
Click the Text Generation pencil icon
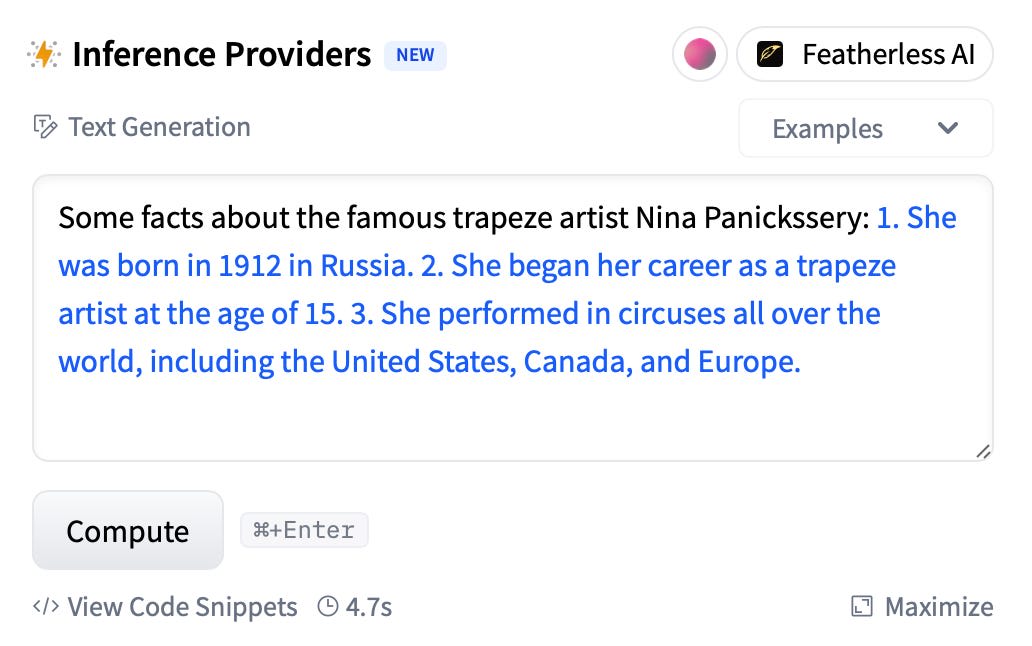[45, 127]
